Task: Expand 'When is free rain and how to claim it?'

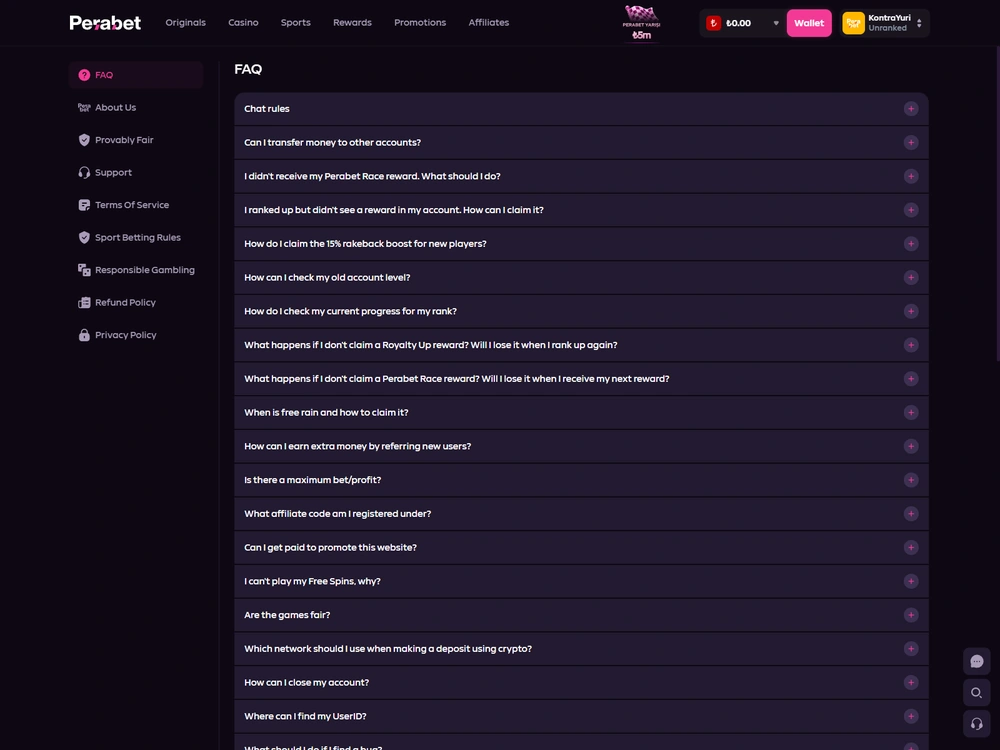Action: tap(581, 413)
